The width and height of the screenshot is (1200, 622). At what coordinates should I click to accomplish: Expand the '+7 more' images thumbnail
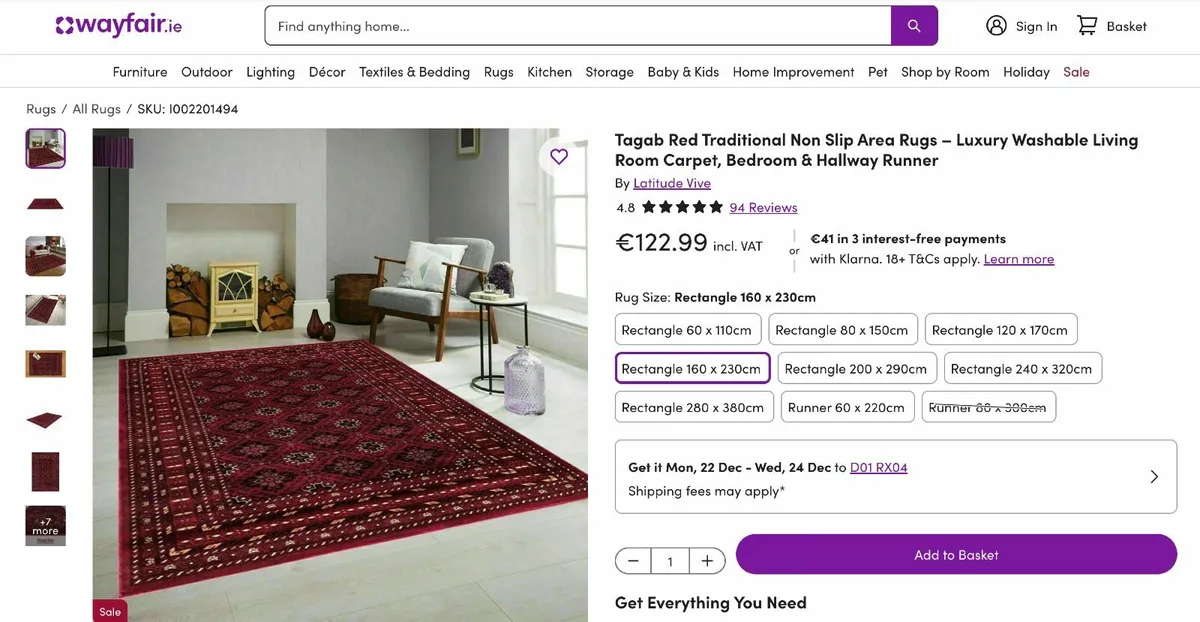point(45,525)
